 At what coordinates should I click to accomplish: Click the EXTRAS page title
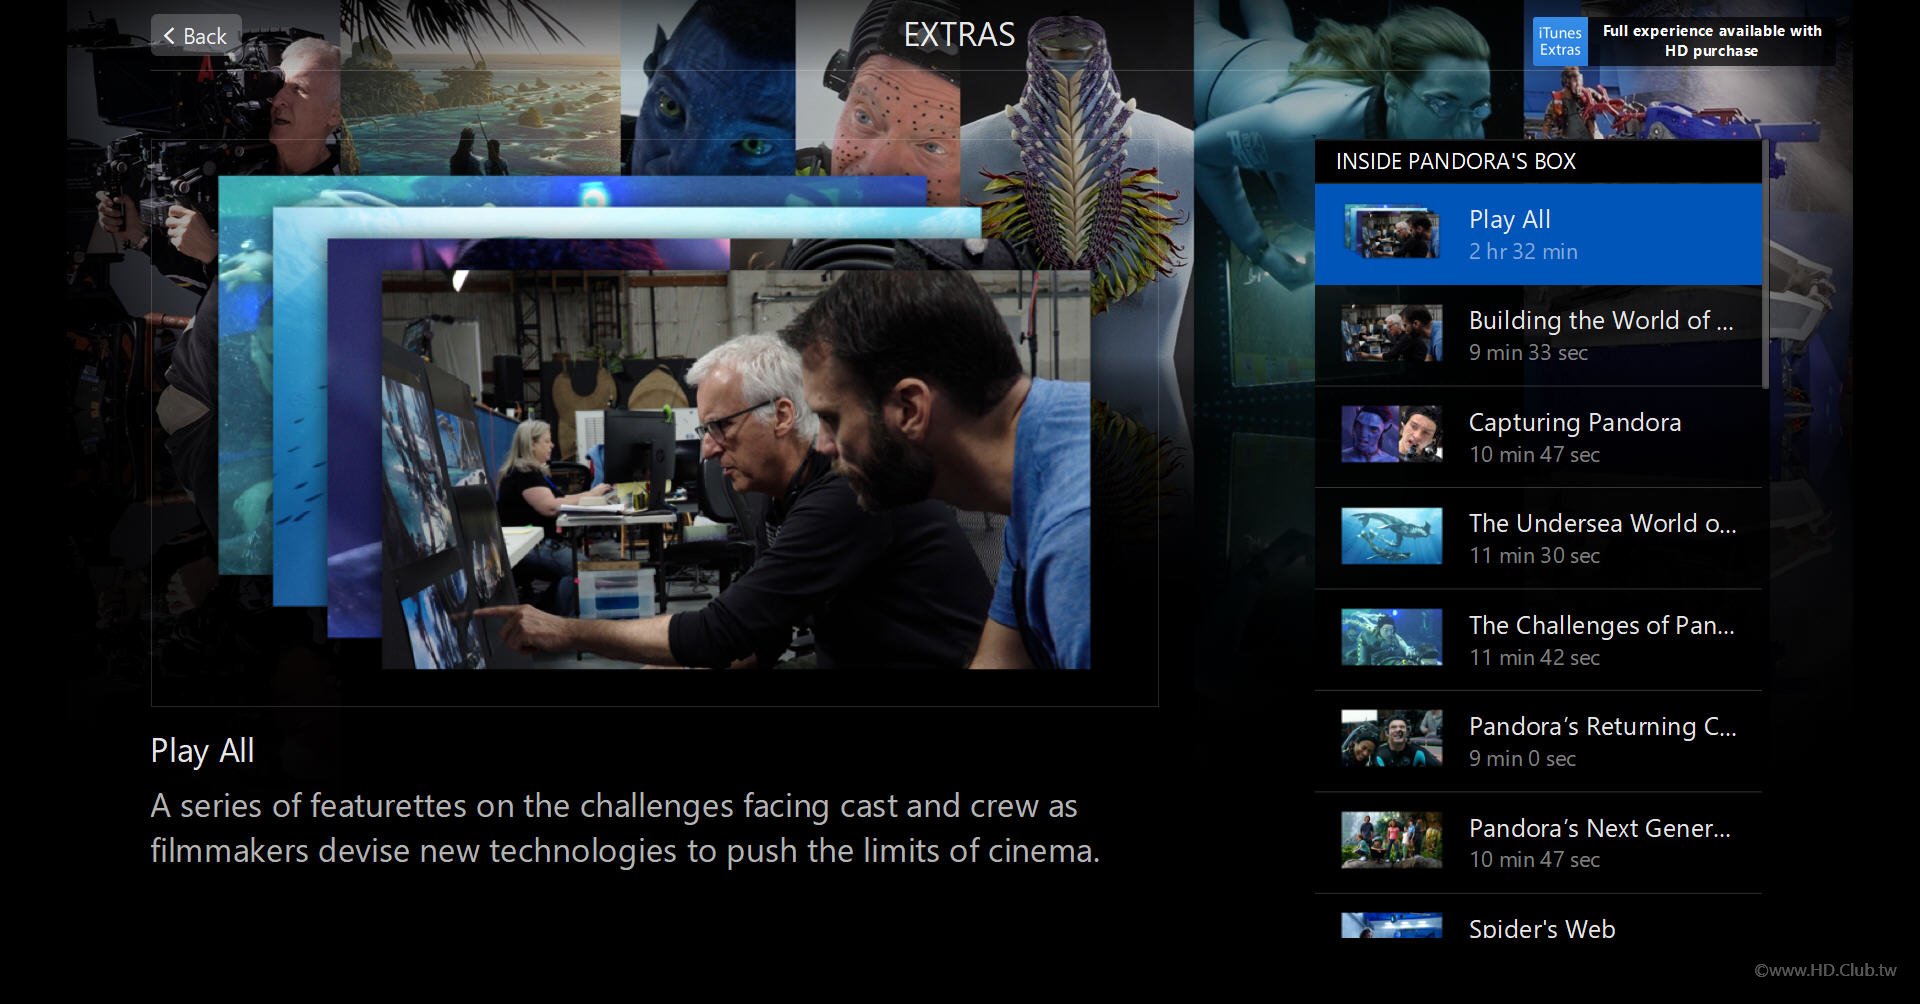click(x=959, y=35)
